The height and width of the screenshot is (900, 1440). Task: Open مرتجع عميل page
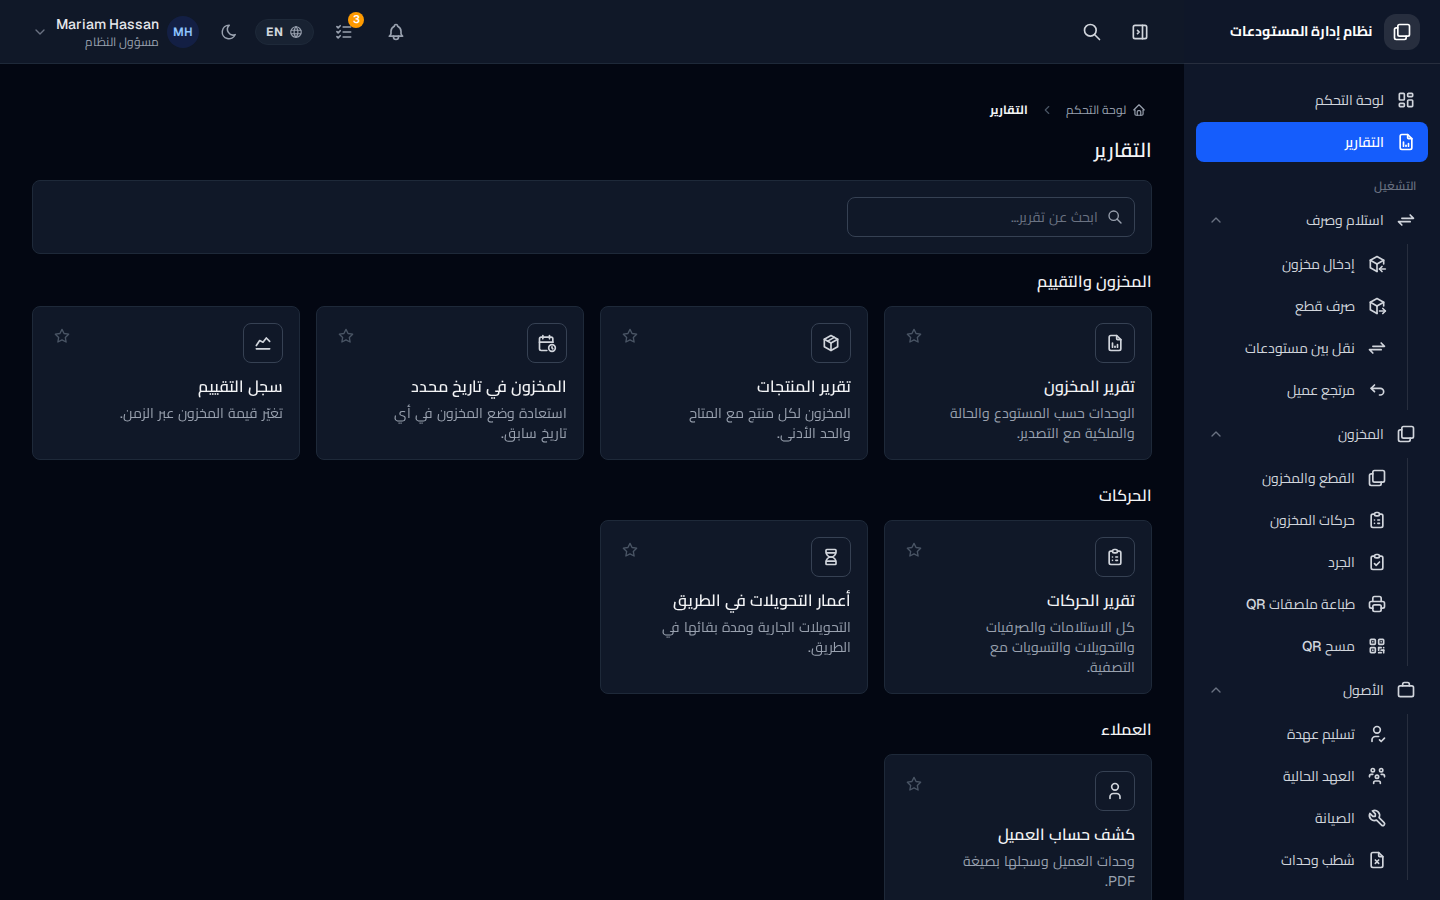[1298, 390]
